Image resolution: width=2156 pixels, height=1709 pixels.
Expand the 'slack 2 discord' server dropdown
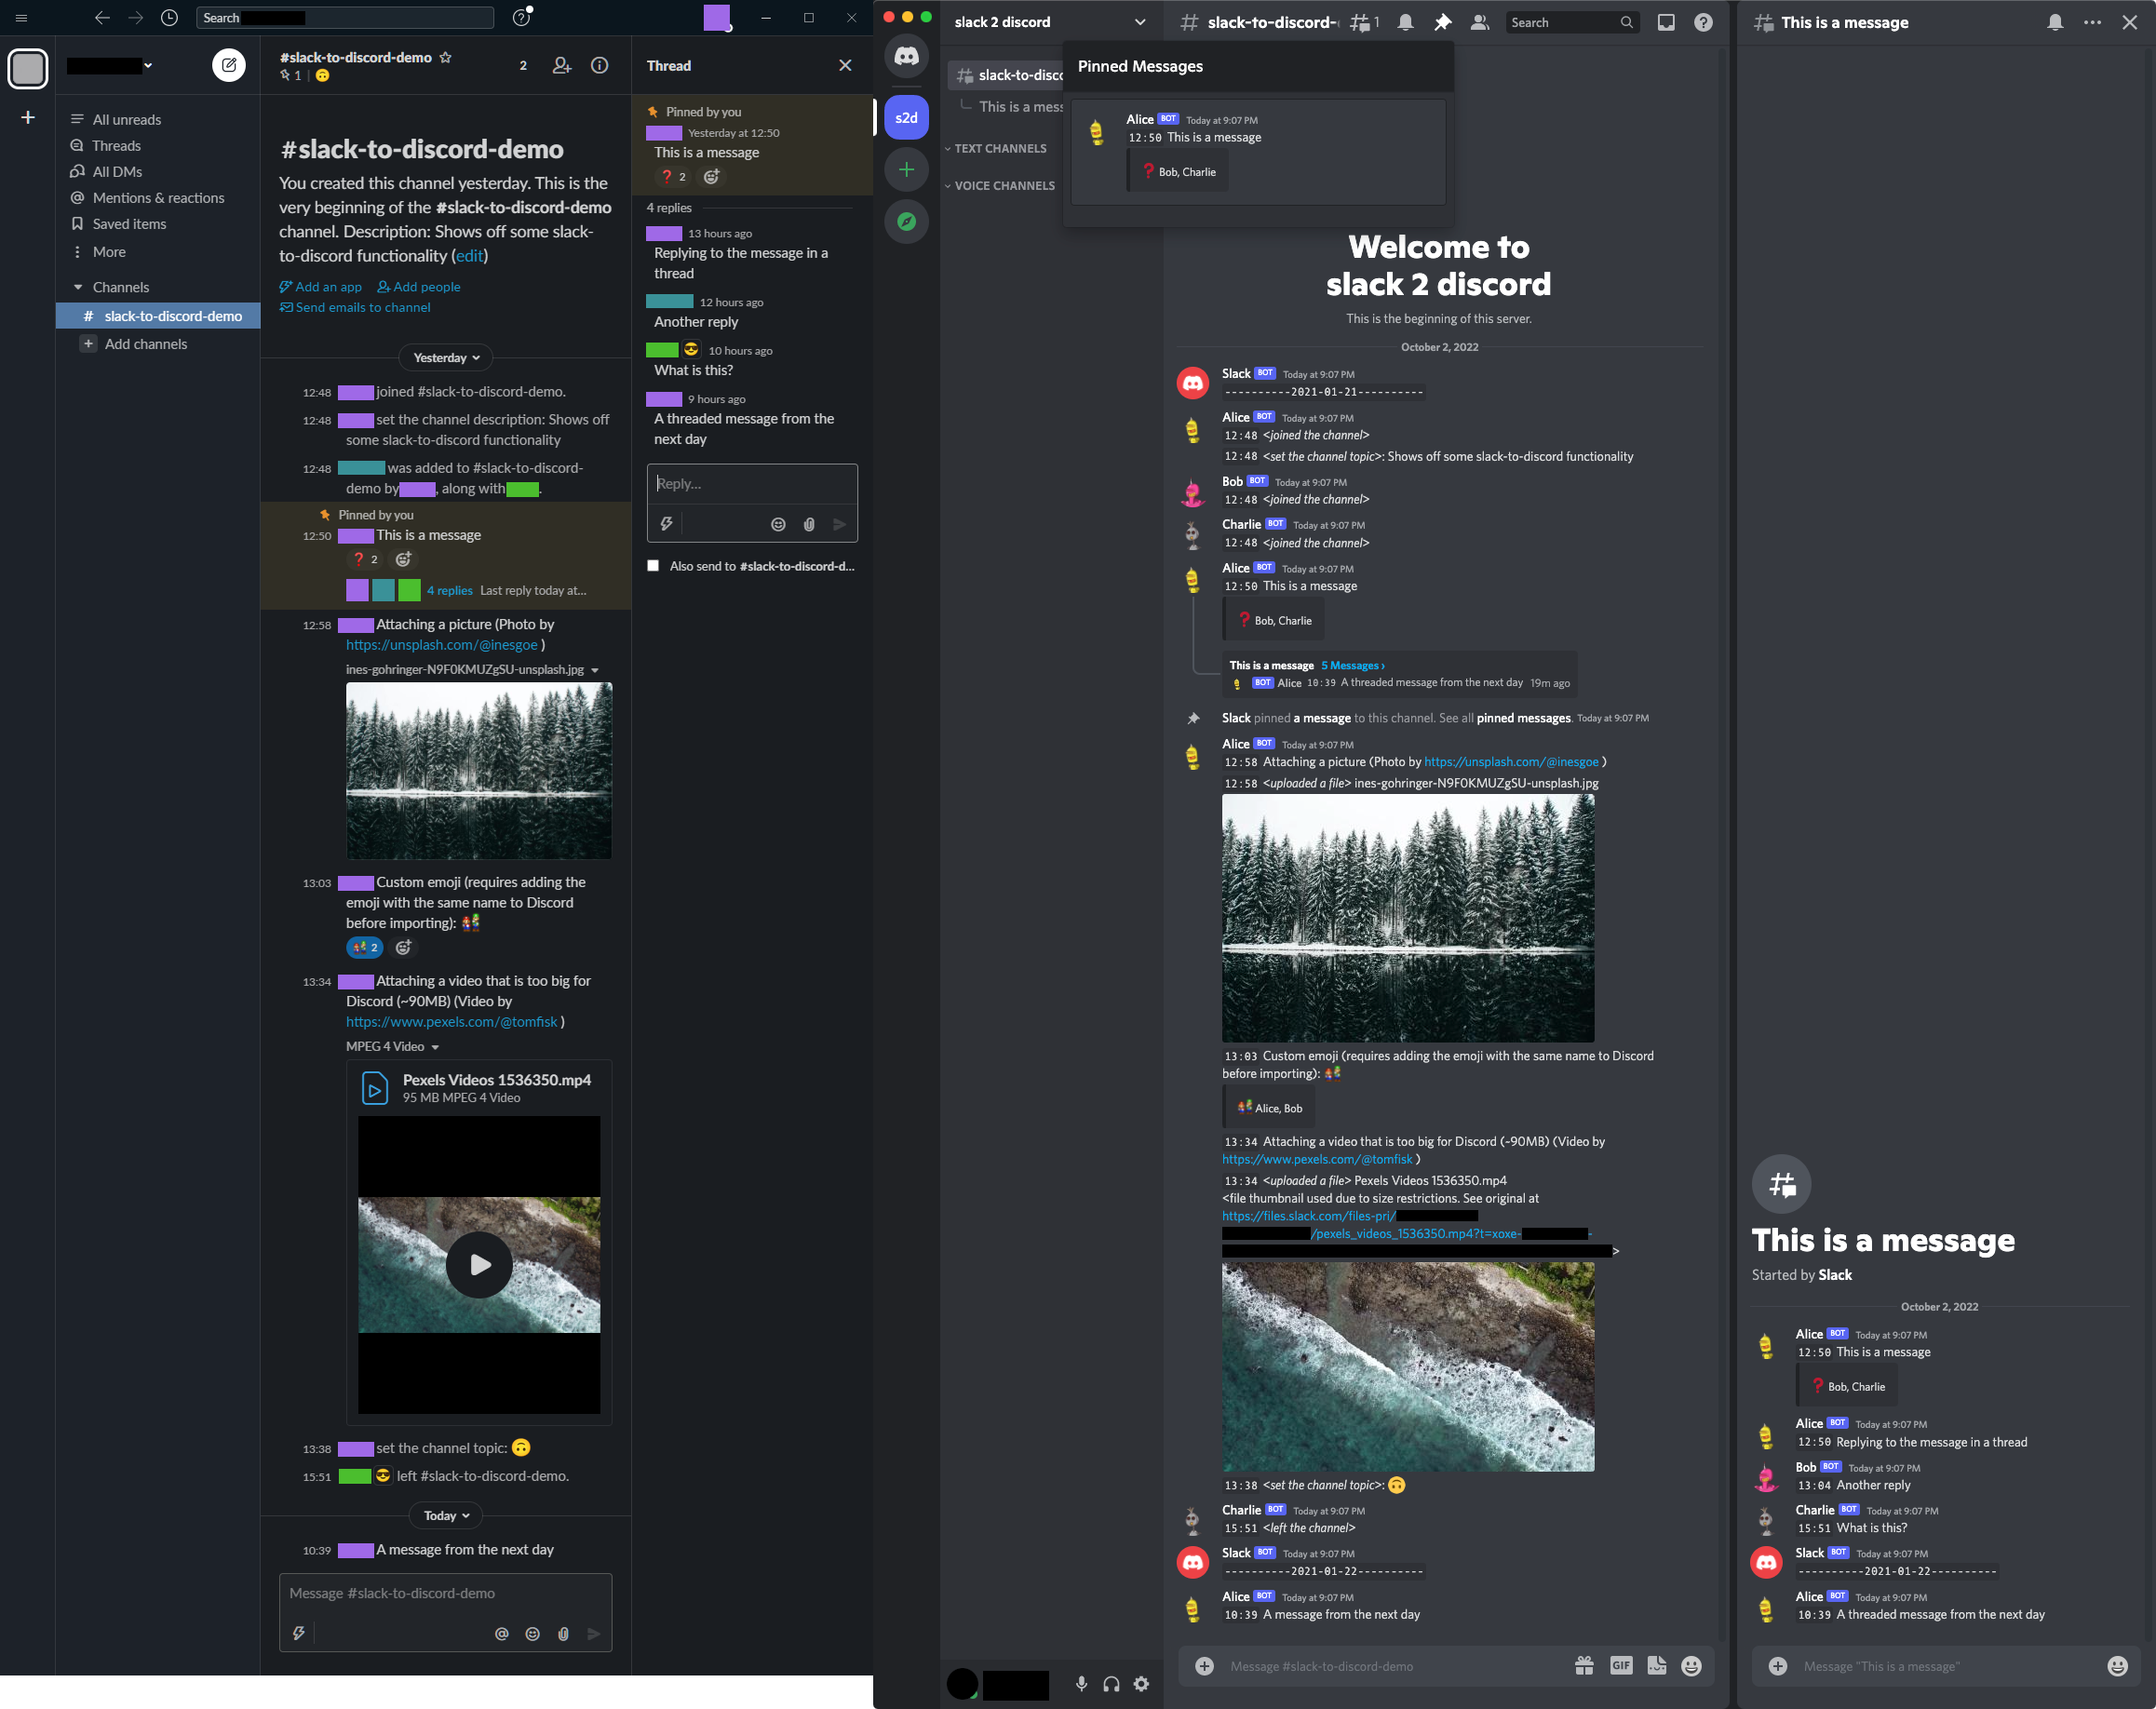click(1139, 22)
